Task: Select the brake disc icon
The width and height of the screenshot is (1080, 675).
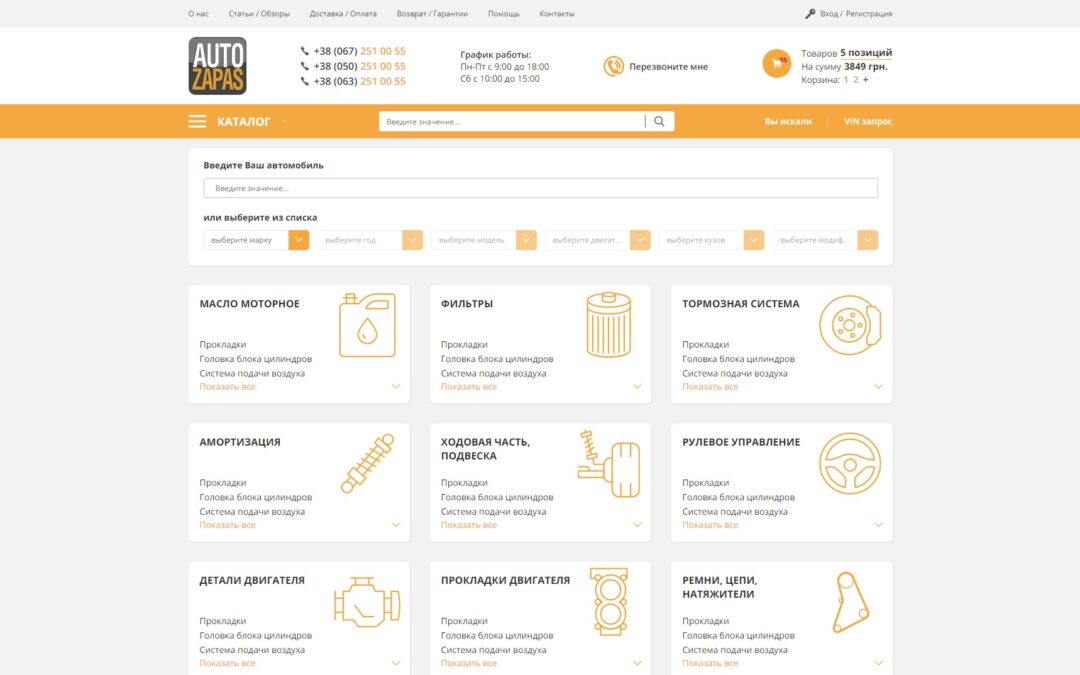Action: pos(850,325)
